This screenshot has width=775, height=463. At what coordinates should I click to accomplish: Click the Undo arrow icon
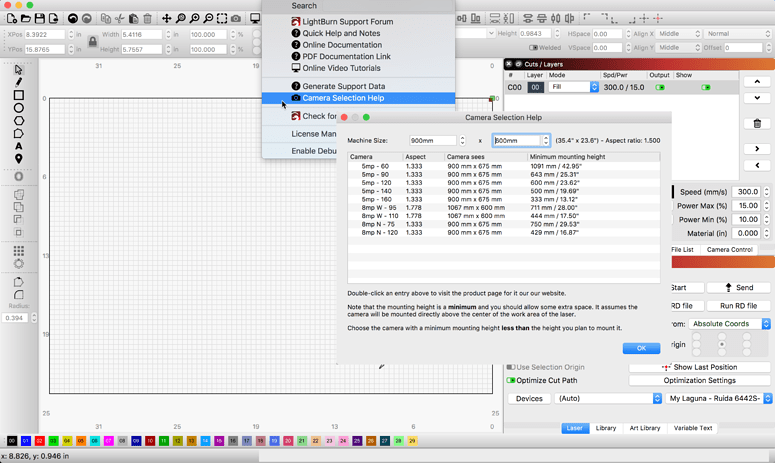pyautogui.click(x=73, y=19)
